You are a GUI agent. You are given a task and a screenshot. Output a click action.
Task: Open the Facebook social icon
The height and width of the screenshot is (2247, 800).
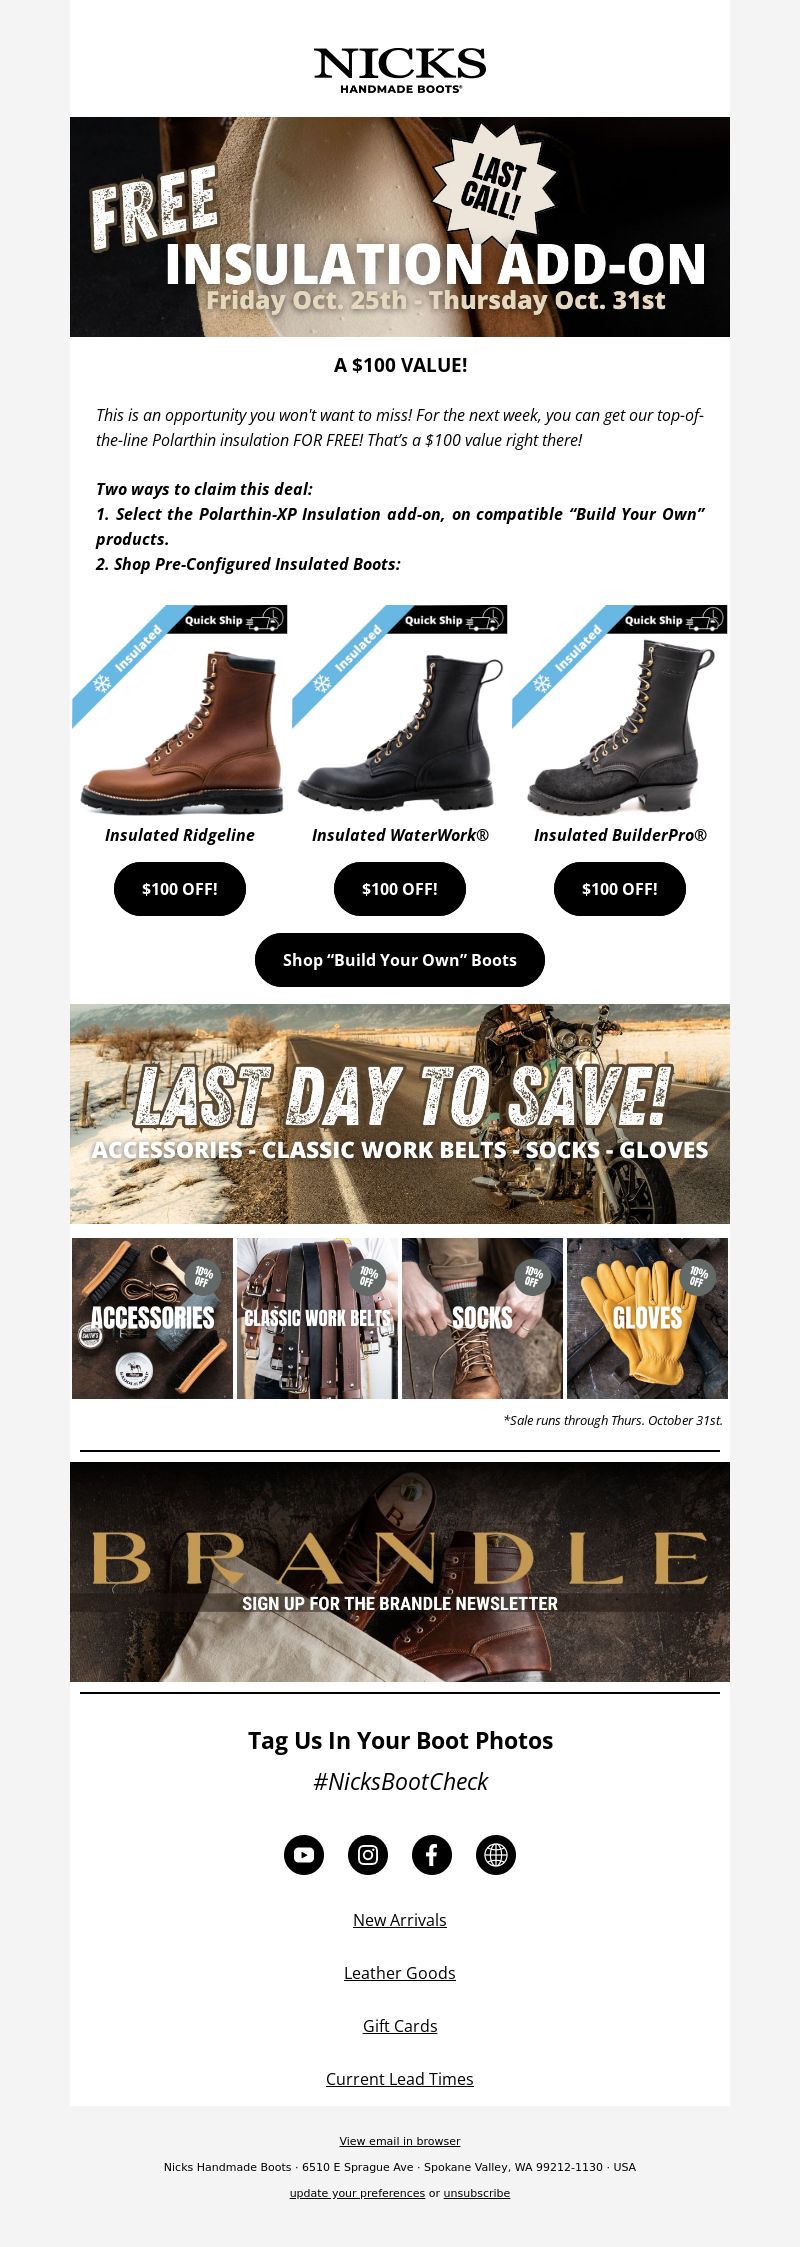(432, 1855)
